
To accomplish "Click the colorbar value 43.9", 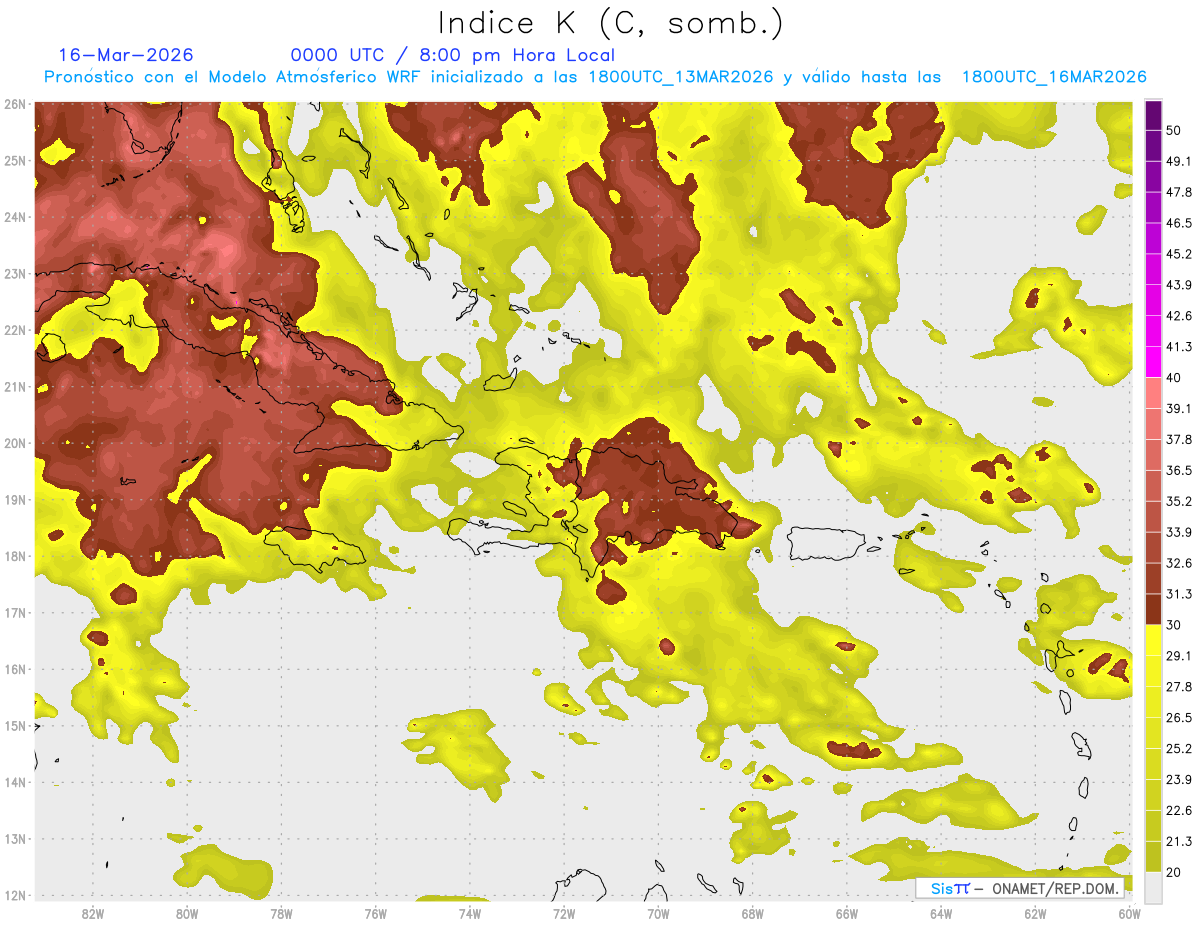I will [x=1179, y=285].
